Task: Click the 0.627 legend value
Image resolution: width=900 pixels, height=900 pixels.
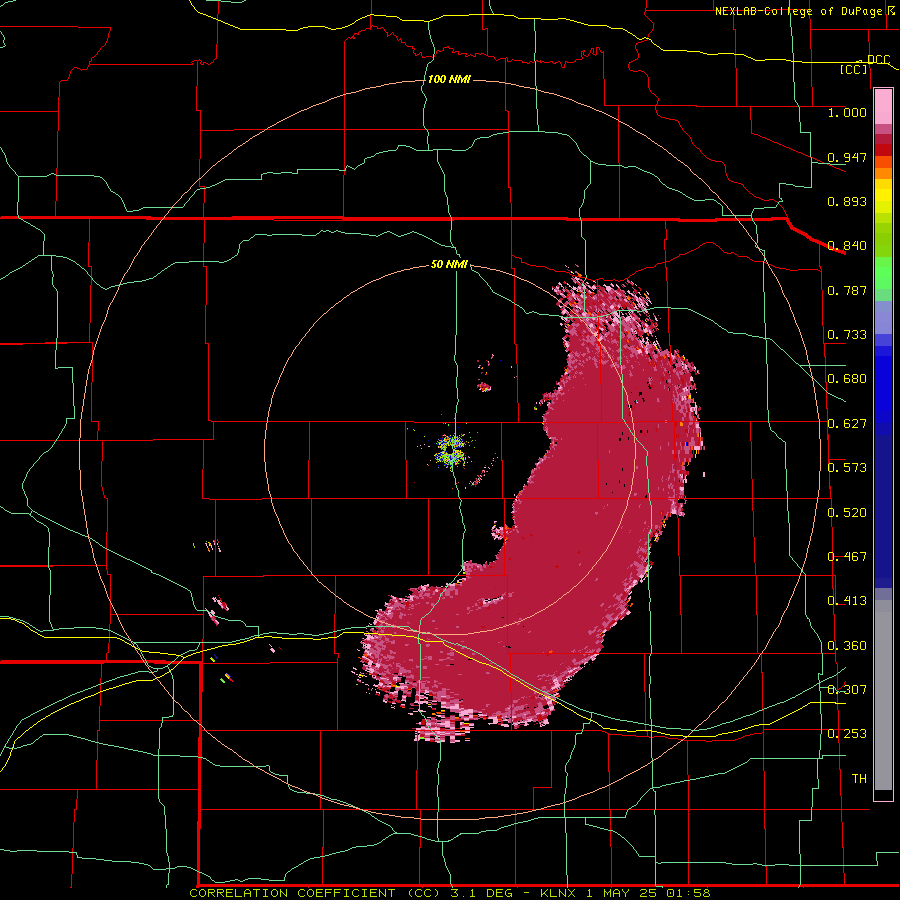Action: coord(847,424)
